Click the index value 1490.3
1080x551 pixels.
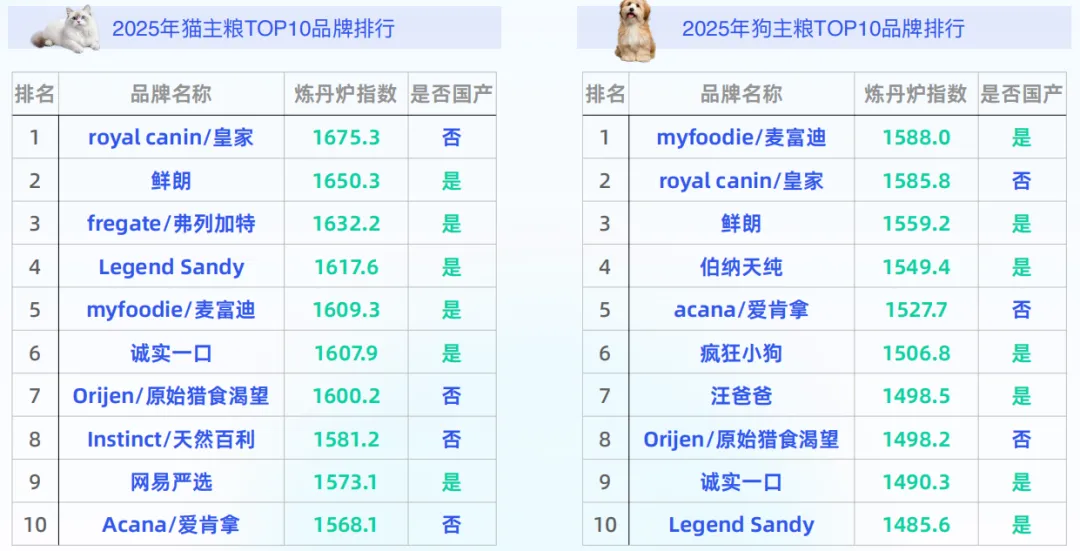click(x=916, y=482)
